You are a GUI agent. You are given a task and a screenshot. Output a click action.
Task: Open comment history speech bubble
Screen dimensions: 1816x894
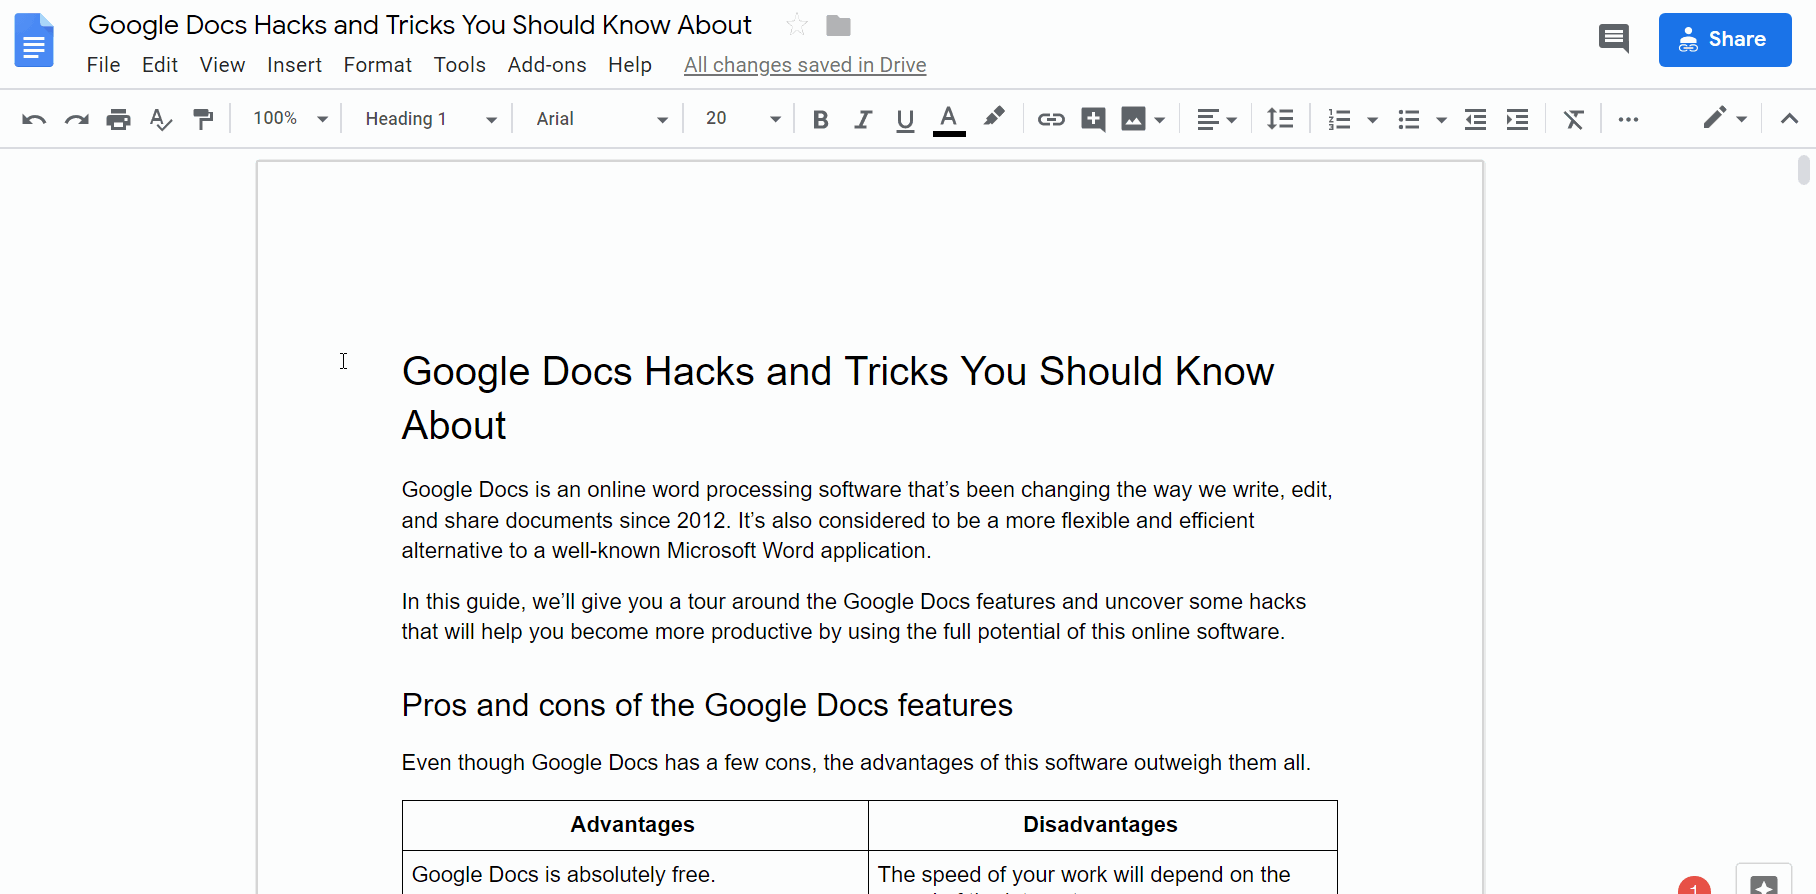tap(1613, 39)
